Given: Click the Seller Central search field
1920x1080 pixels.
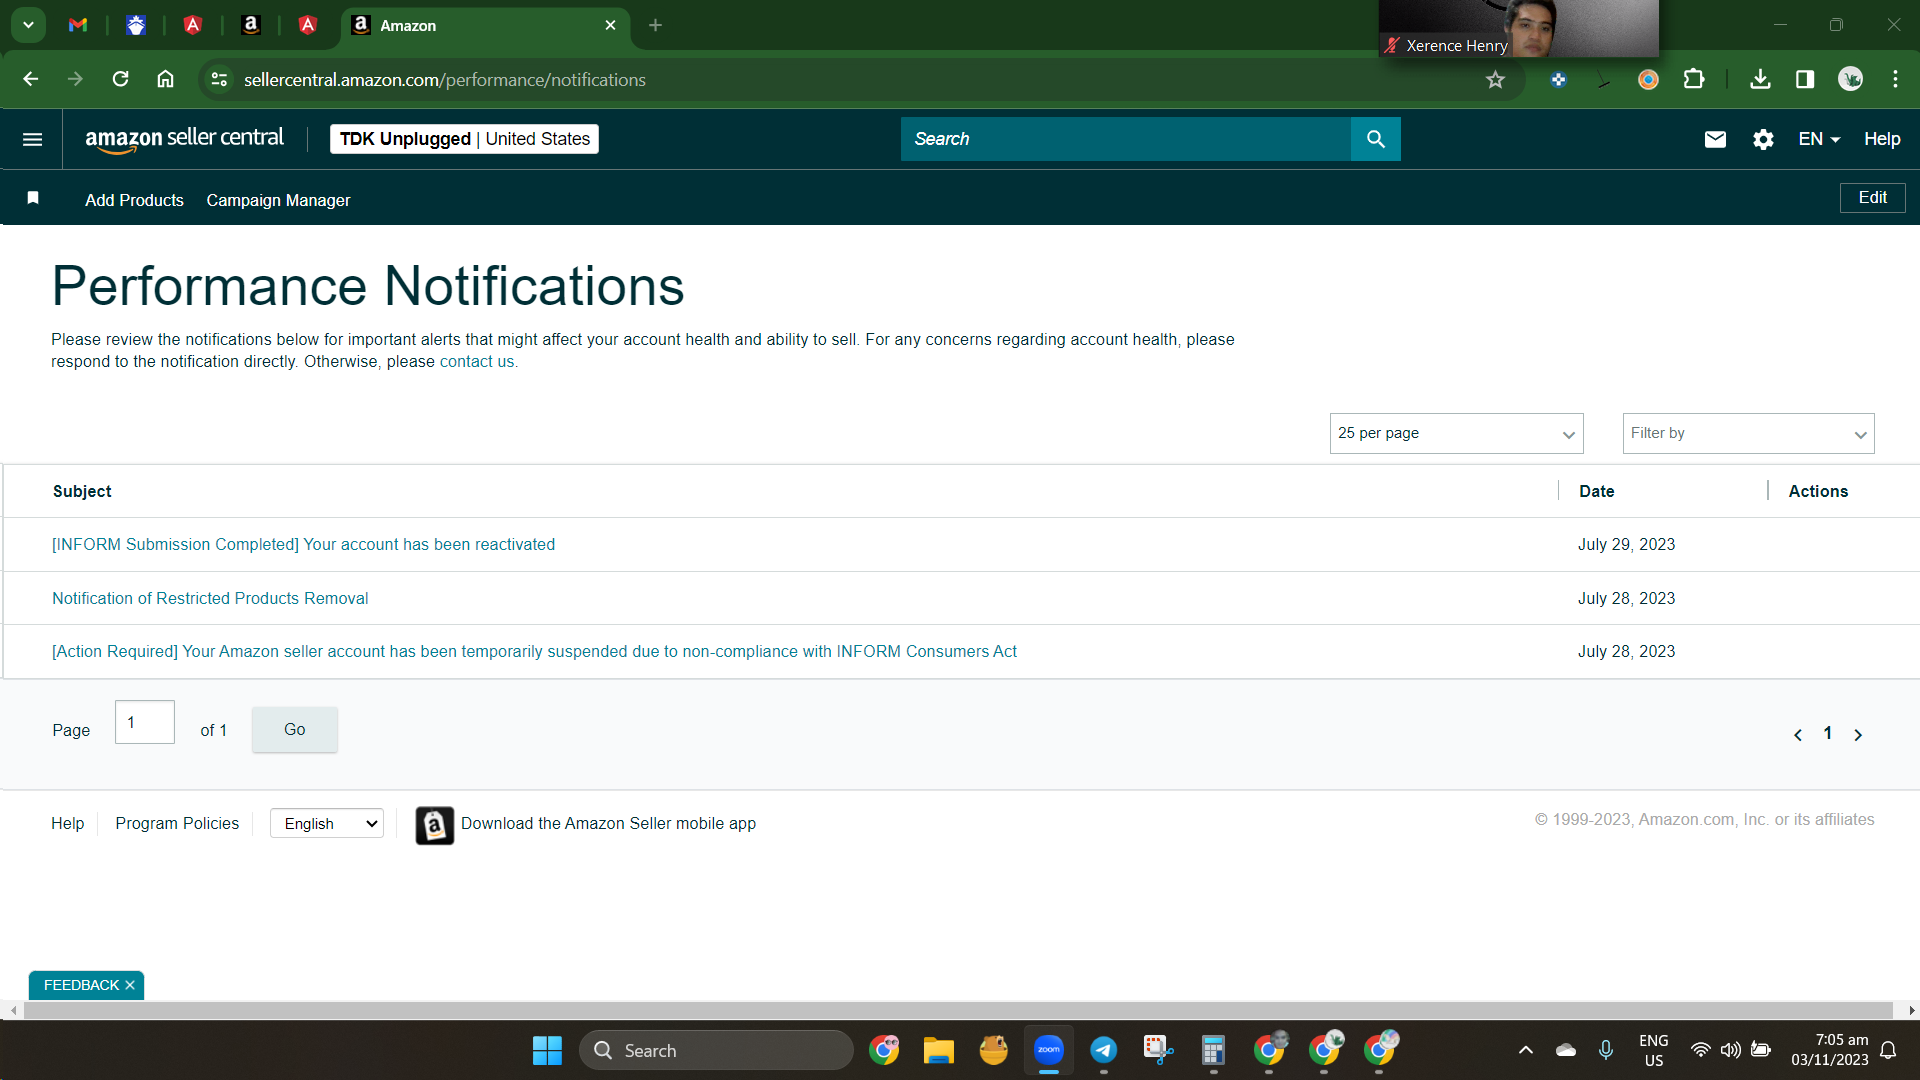Looking at the screenshot, I should pyautogui.click(x=1125, y=139).
